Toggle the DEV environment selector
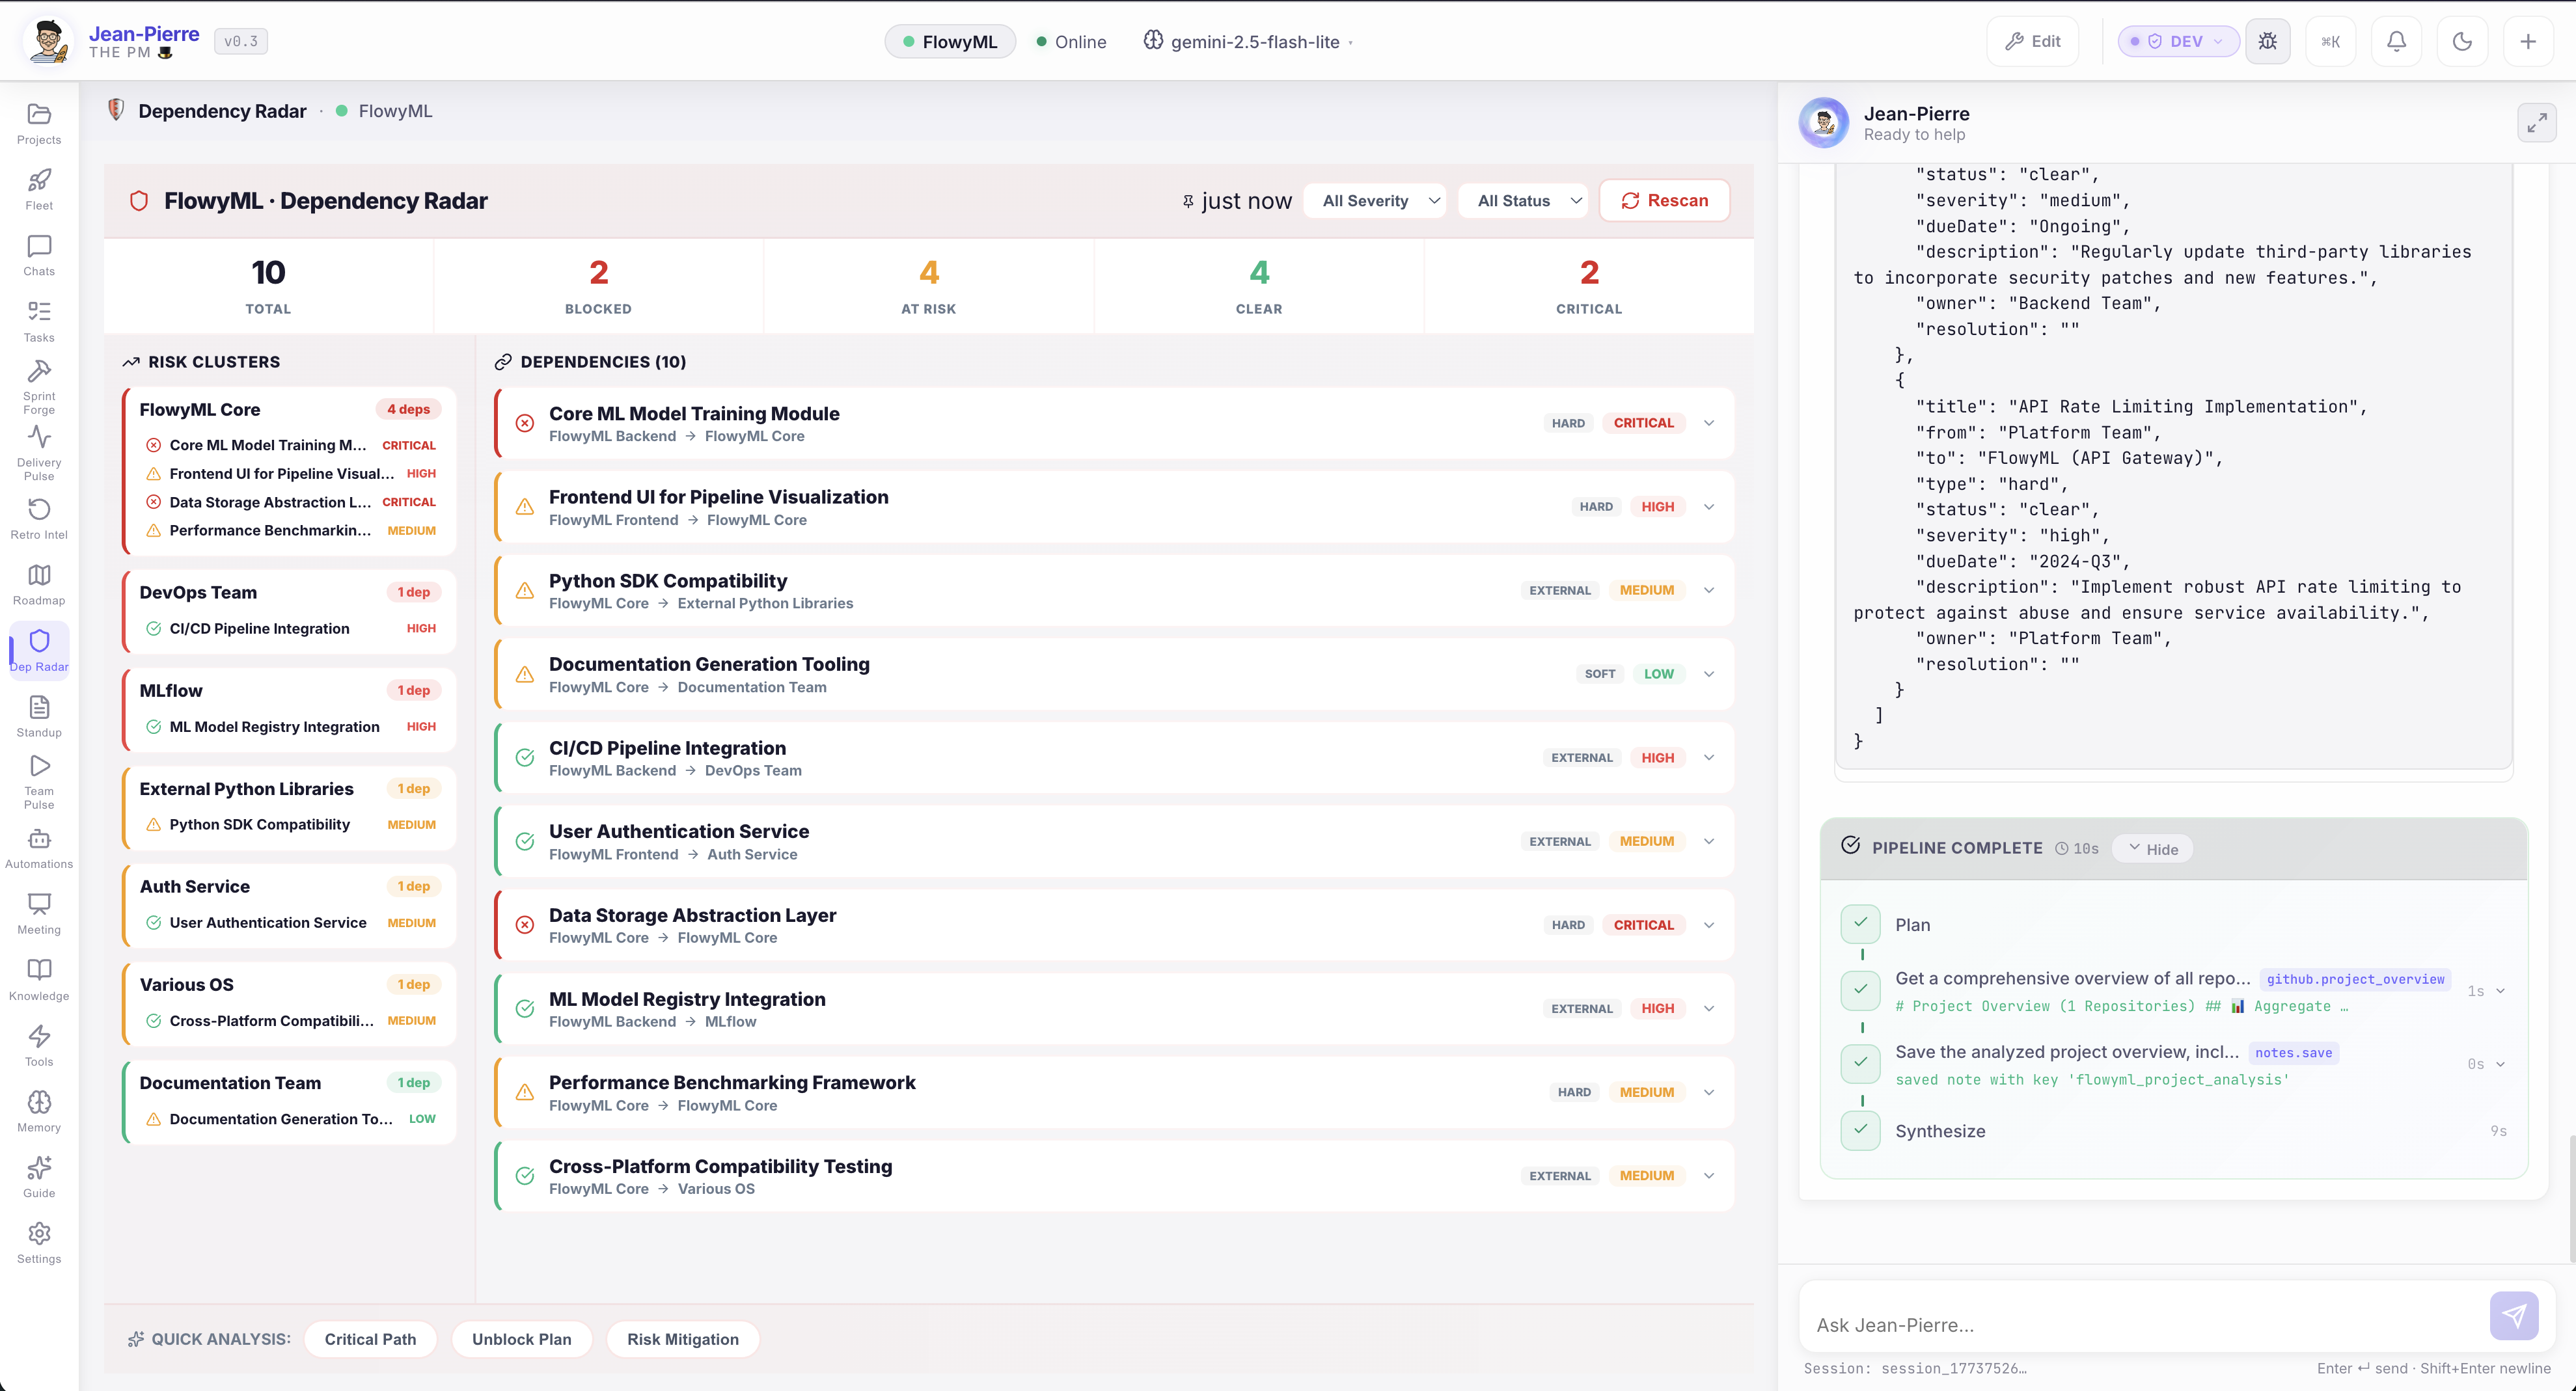Screen dimensions: 2576x1391 click(x=2178, y=41)
